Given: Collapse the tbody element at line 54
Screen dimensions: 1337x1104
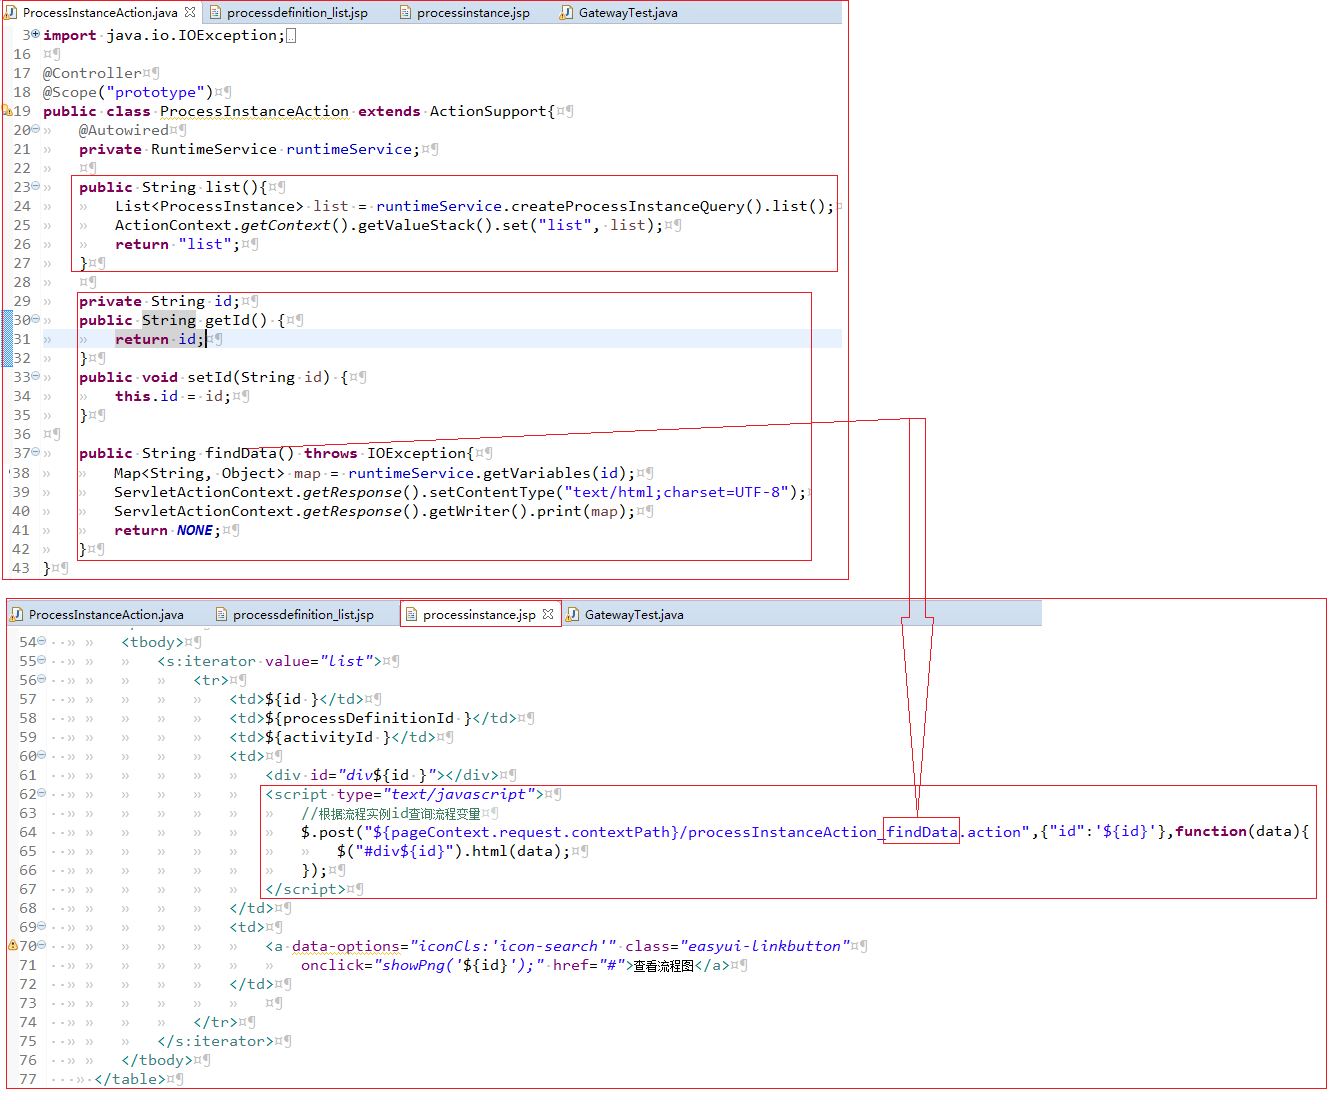Looking at the screenshot, I should (41, 641).
